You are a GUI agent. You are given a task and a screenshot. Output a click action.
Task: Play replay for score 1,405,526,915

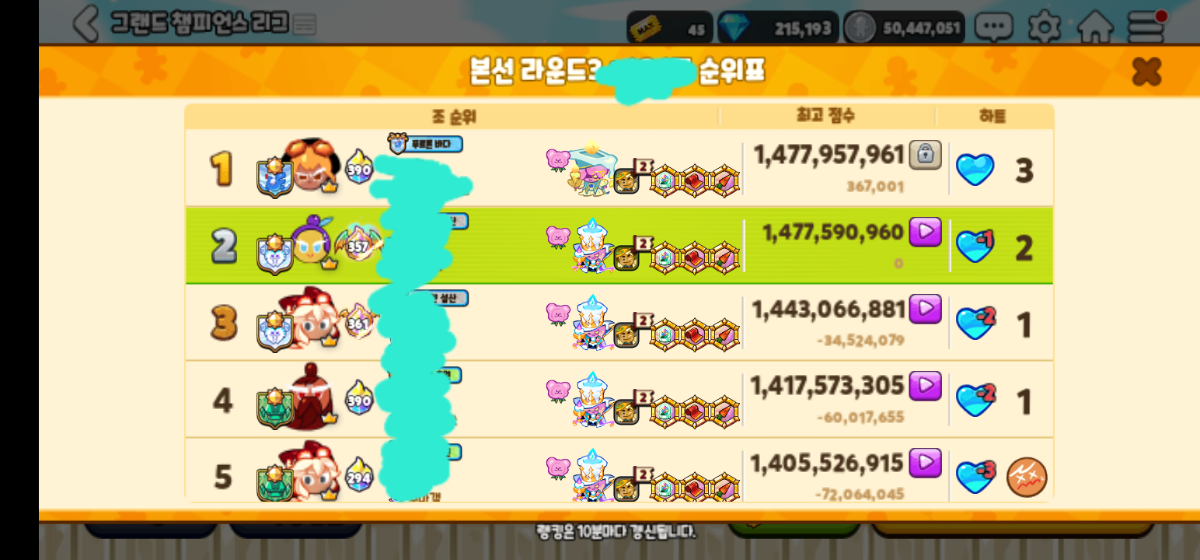pos(926,462)
